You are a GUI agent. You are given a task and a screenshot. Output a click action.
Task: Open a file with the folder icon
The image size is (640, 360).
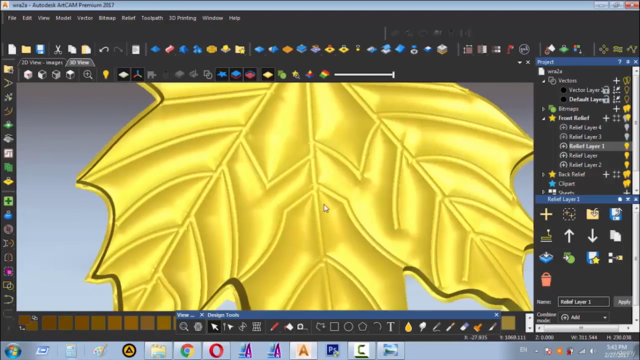click(x=26, y=49)
